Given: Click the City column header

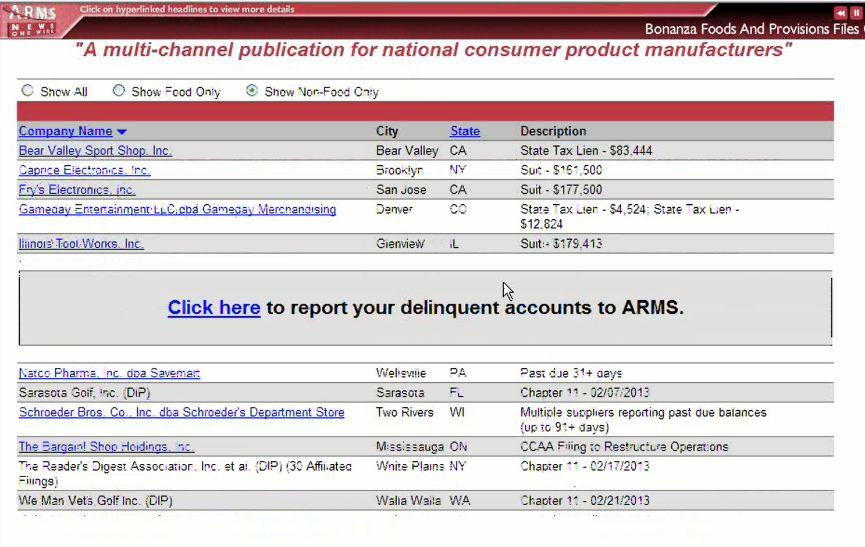Looking at the screenshot, I should [x=387, y=131].
